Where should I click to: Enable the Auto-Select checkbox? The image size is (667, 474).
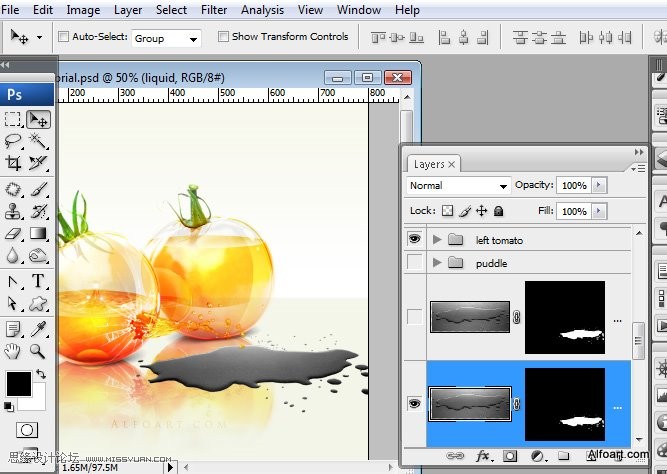tap(64, 37)
